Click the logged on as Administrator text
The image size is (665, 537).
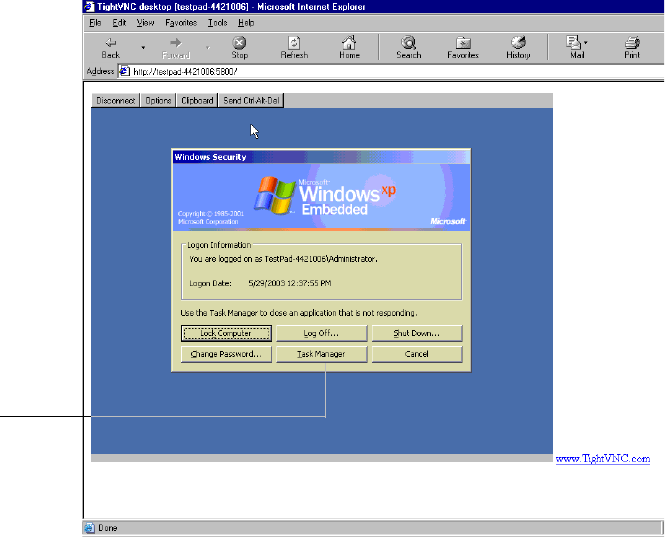pos(283,259)
